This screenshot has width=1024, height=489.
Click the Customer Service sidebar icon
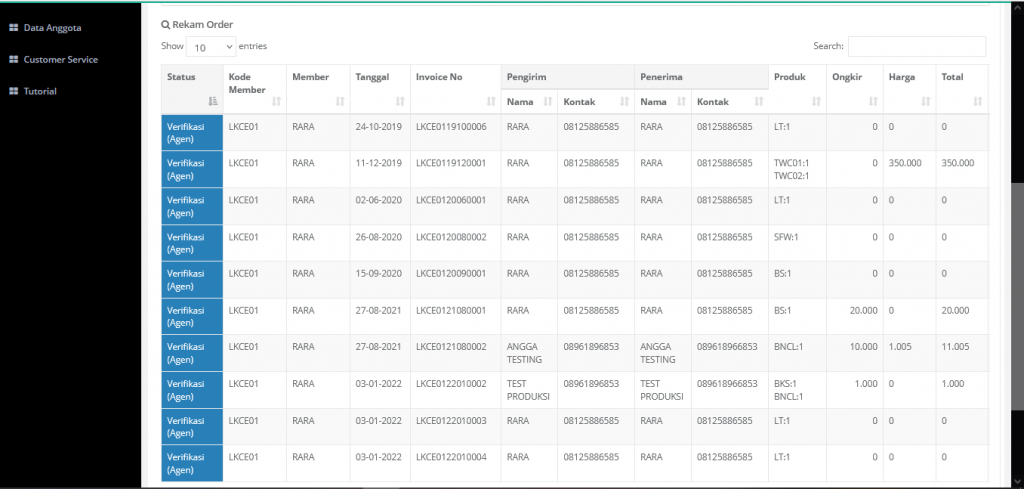coord(14,60)
